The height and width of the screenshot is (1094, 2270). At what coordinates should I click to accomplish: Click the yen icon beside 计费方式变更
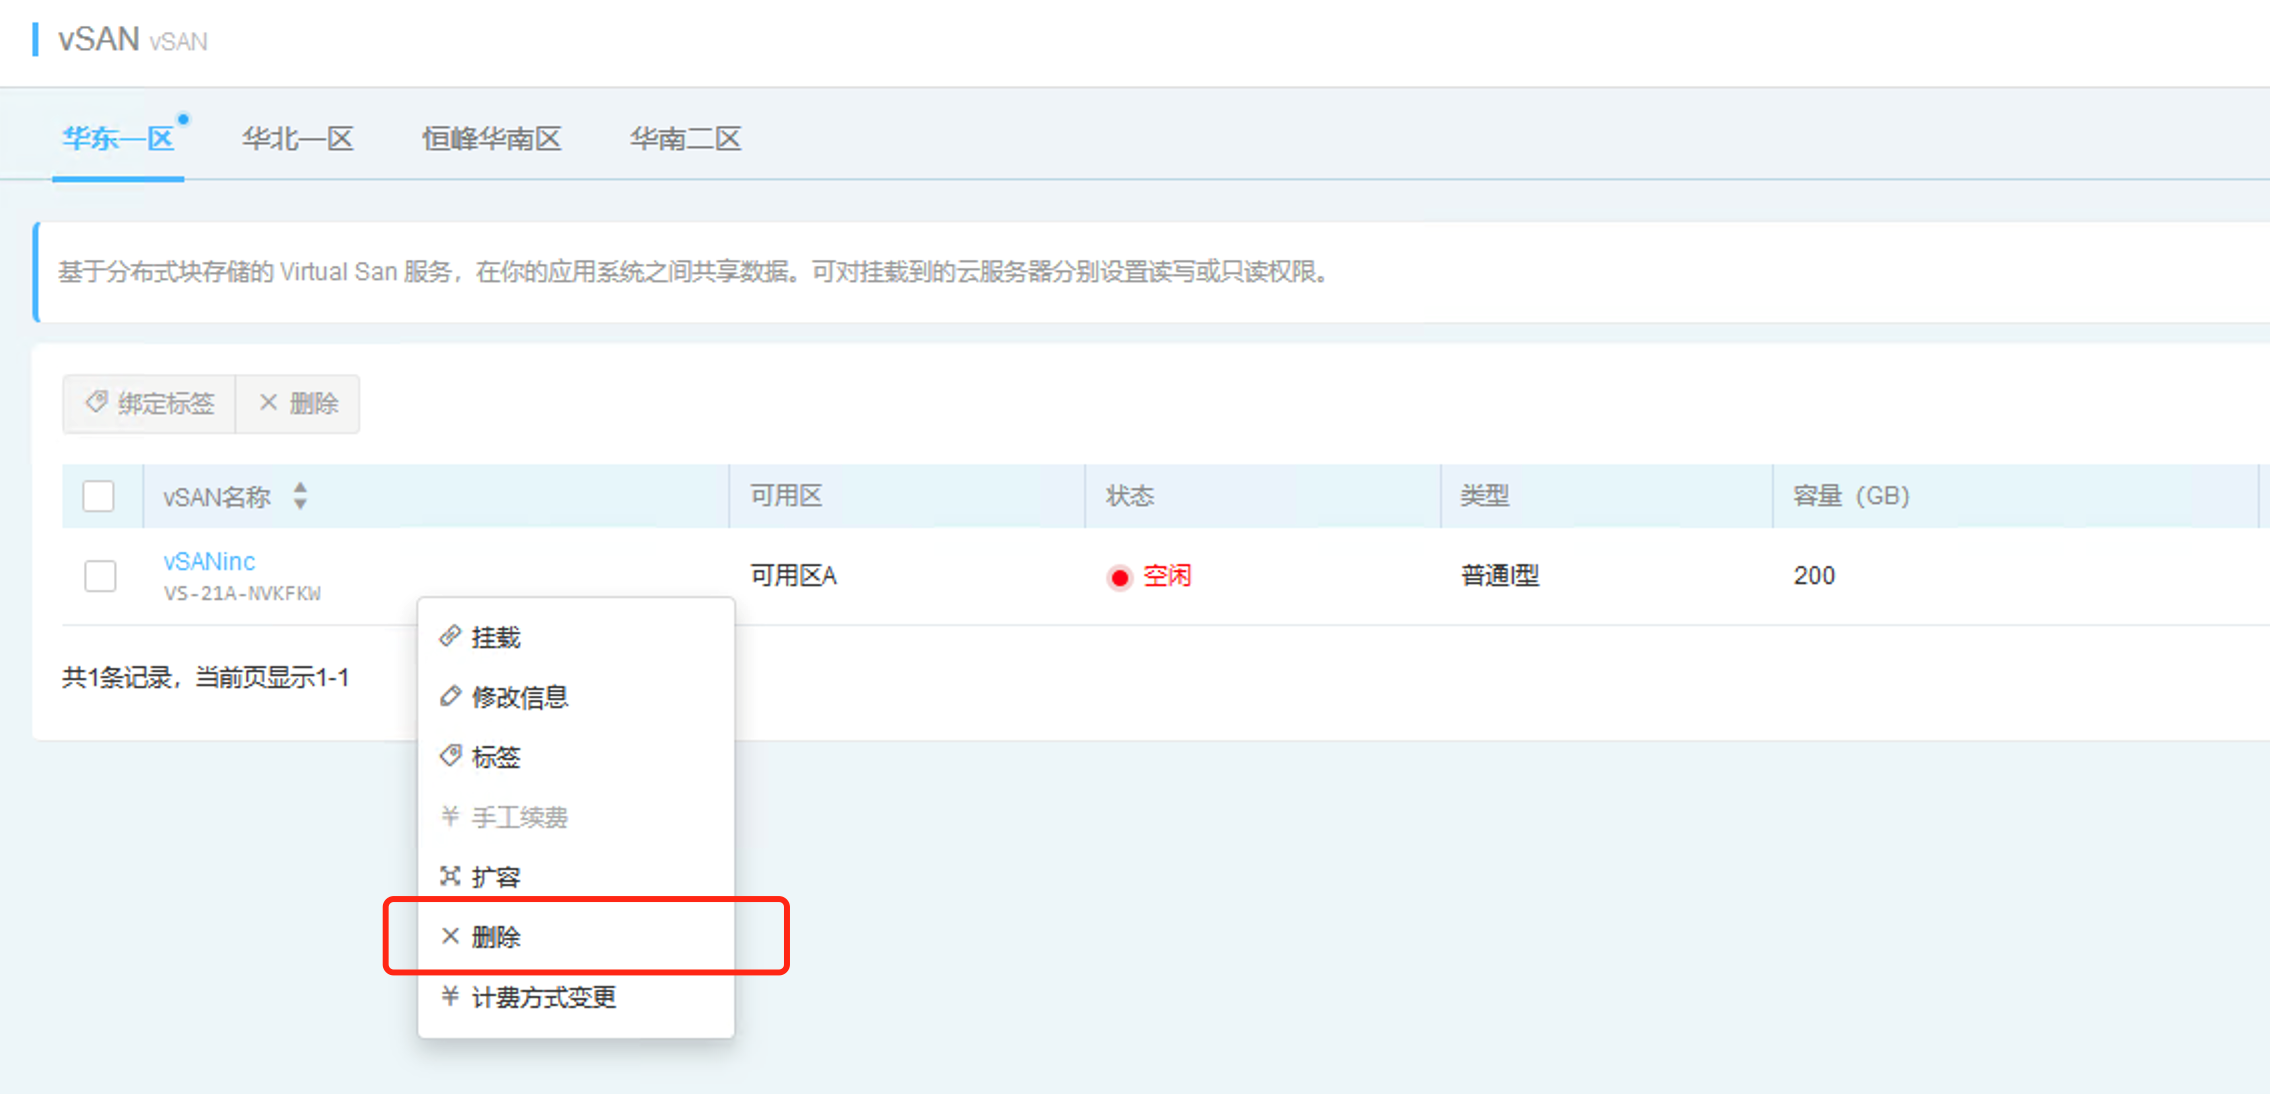pos(450,996)
